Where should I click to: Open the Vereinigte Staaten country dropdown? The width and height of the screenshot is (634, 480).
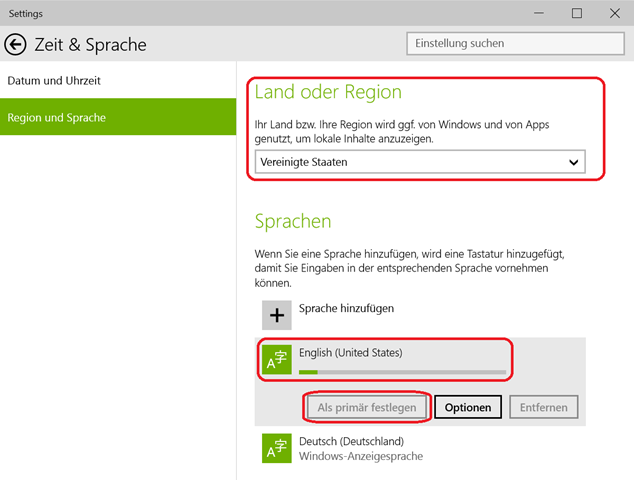pos(420,162)
